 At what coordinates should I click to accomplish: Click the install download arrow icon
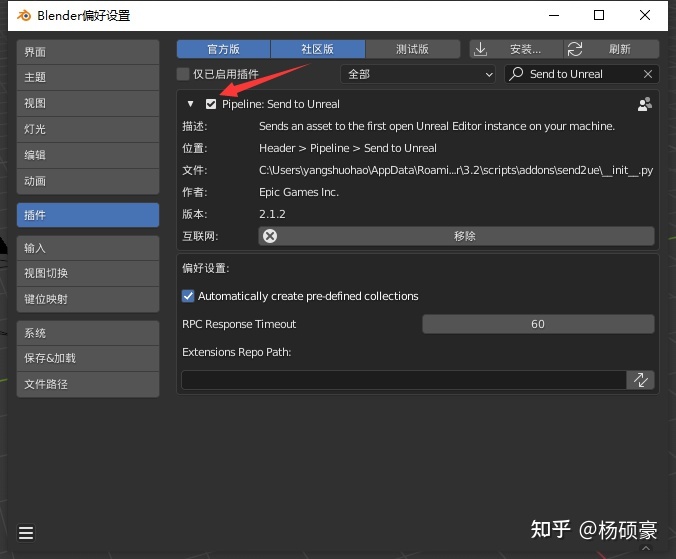[x=480, y=49]
